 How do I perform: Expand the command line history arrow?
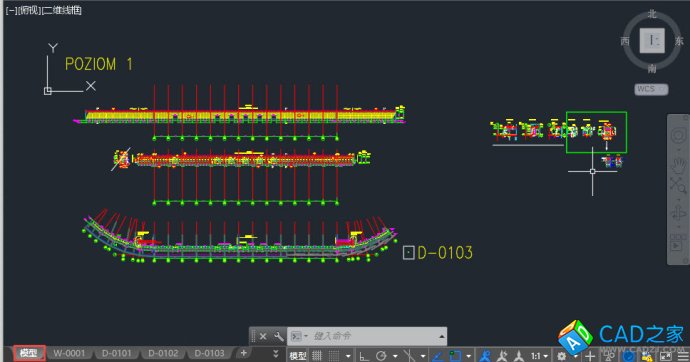click(441, 336)
